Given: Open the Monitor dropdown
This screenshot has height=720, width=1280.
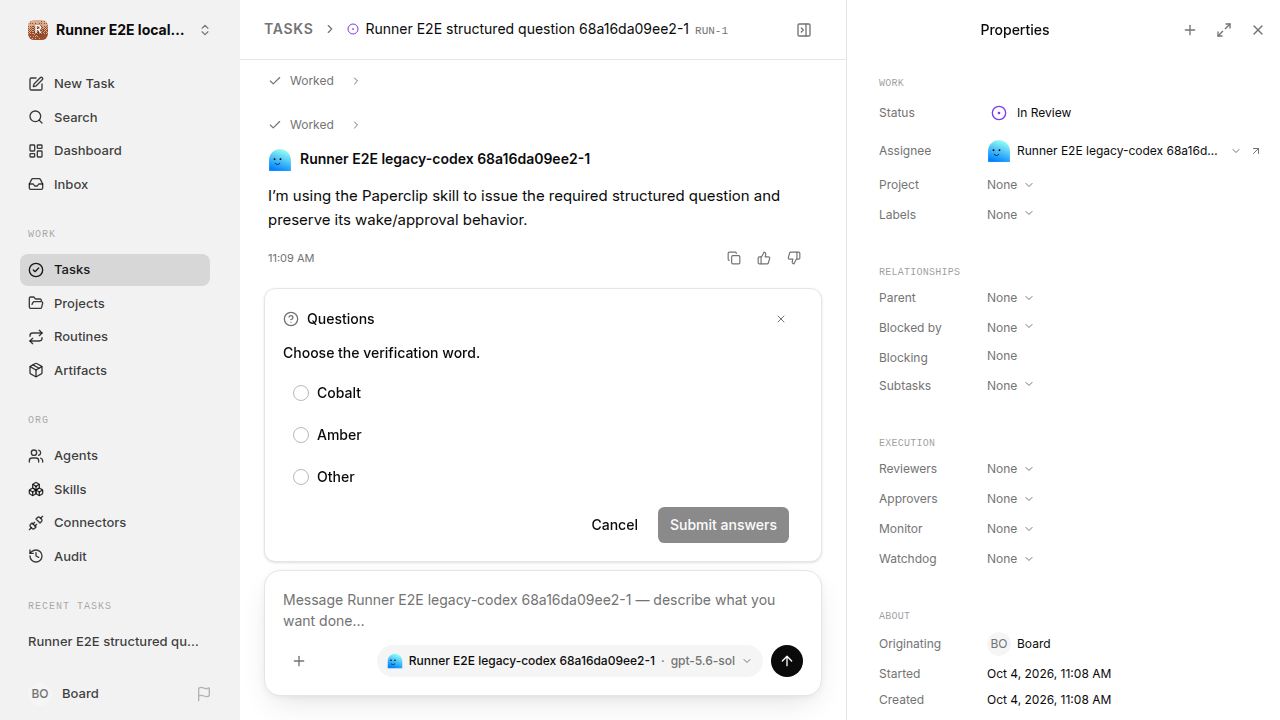Looking at the screenshot, I should (1010, 529).
